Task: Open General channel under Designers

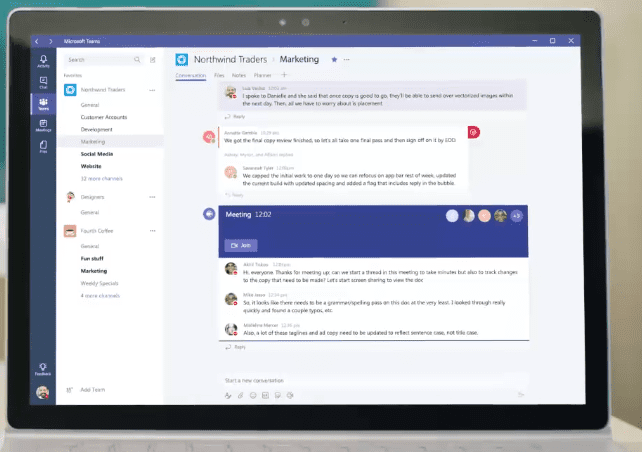Action: click(90, 212)
